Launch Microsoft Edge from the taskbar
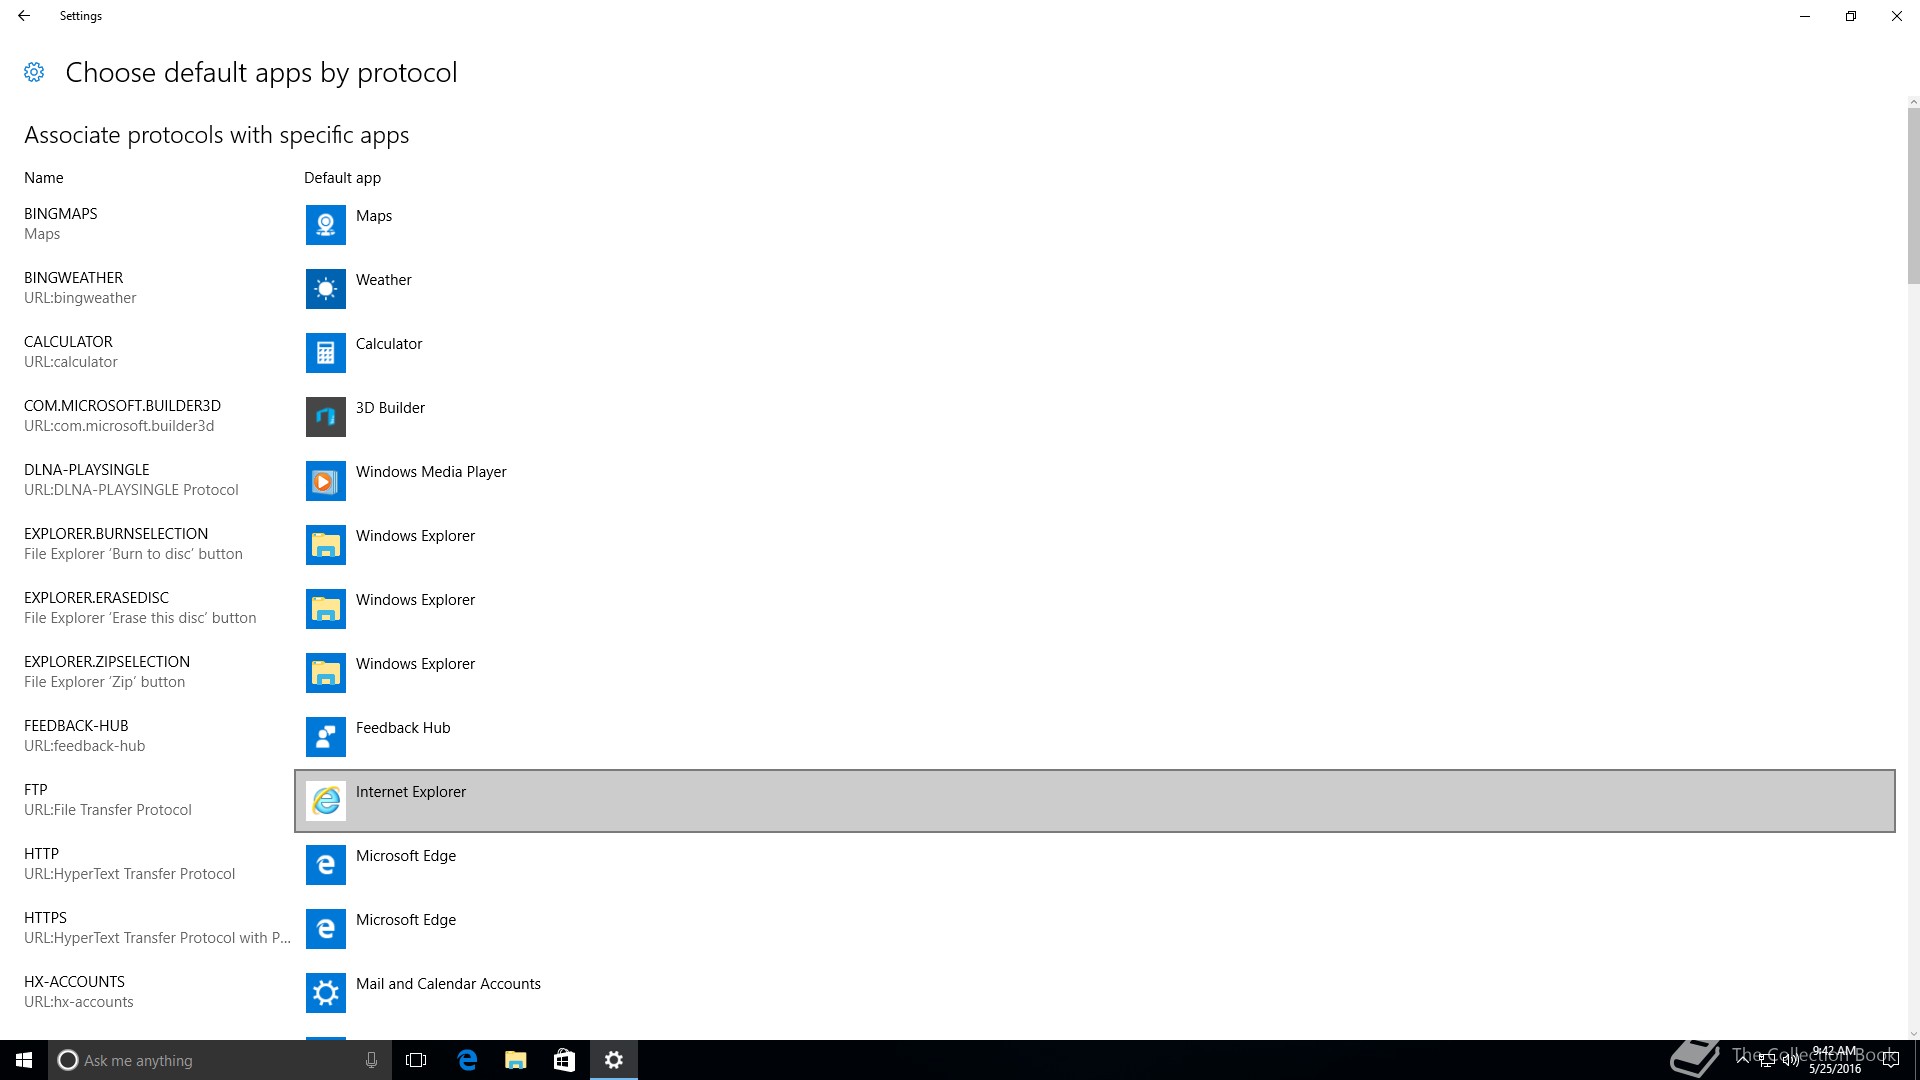 pyautogui.click(x=467, y=1060)
